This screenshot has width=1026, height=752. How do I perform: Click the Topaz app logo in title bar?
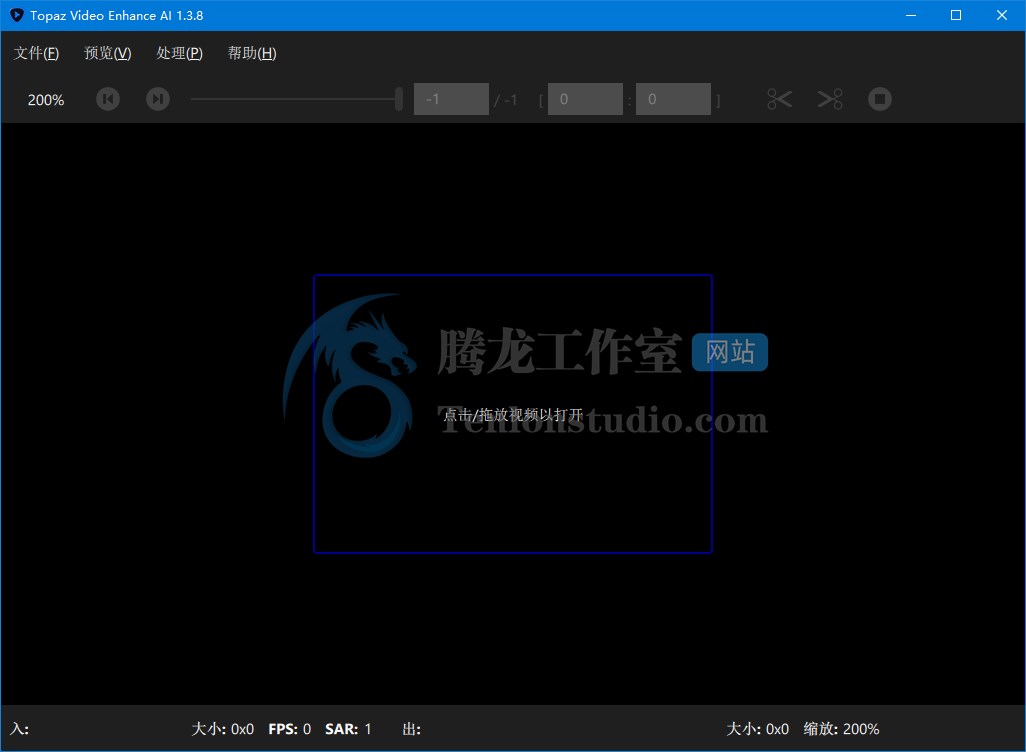pos(17,15)
